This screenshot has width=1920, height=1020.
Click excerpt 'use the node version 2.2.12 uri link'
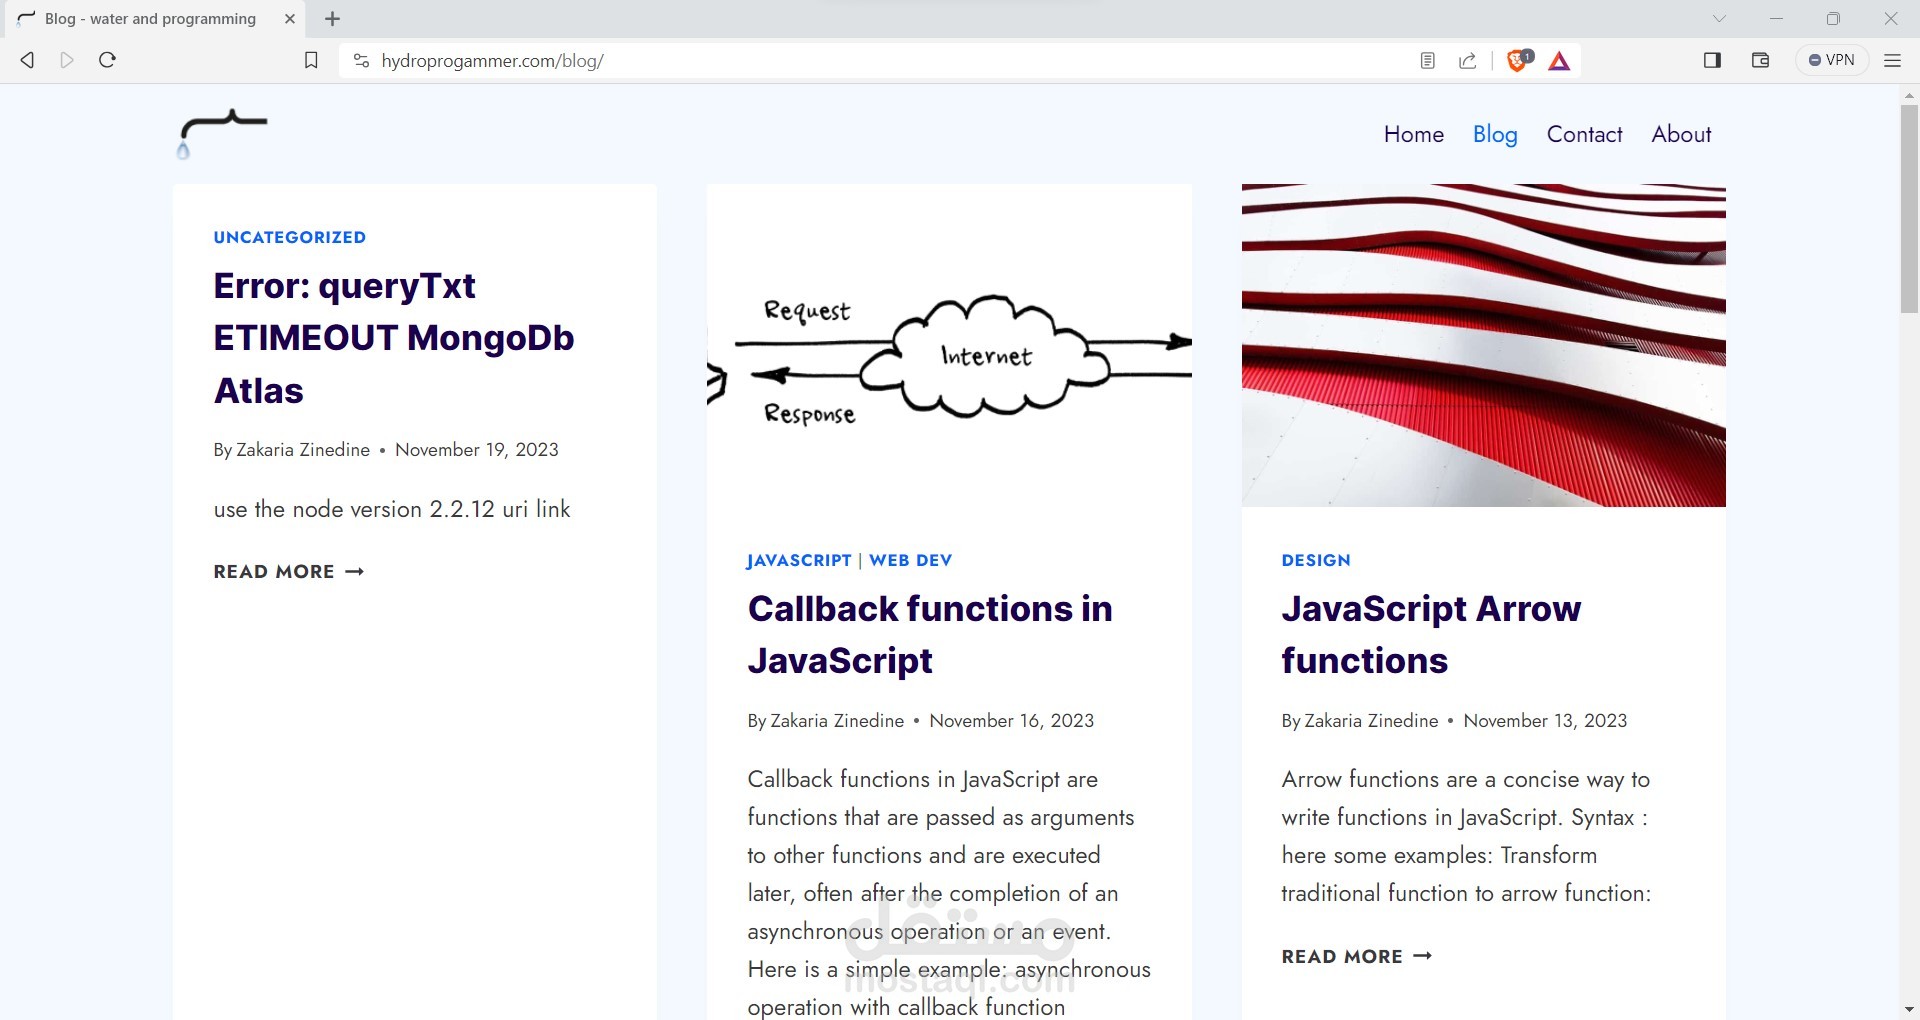392,509
